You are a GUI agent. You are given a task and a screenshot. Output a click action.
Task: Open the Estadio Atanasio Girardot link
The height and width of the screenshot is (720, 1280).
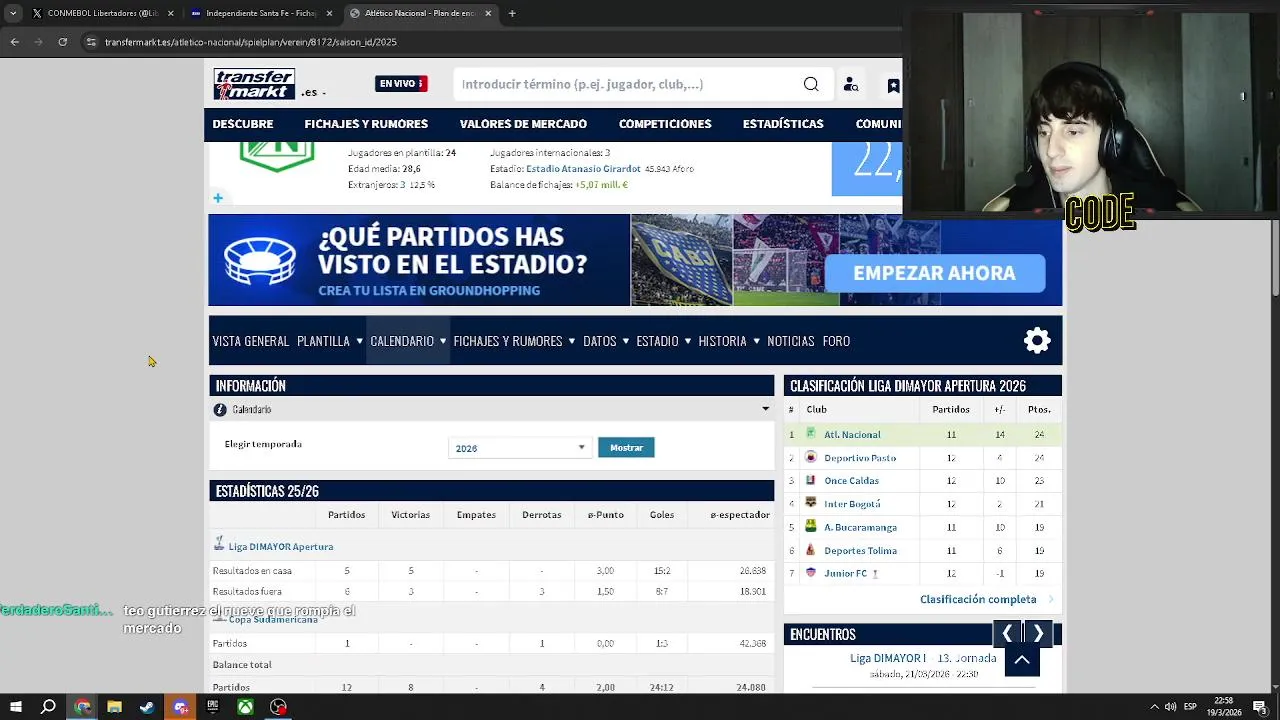(x=583, y=169)
